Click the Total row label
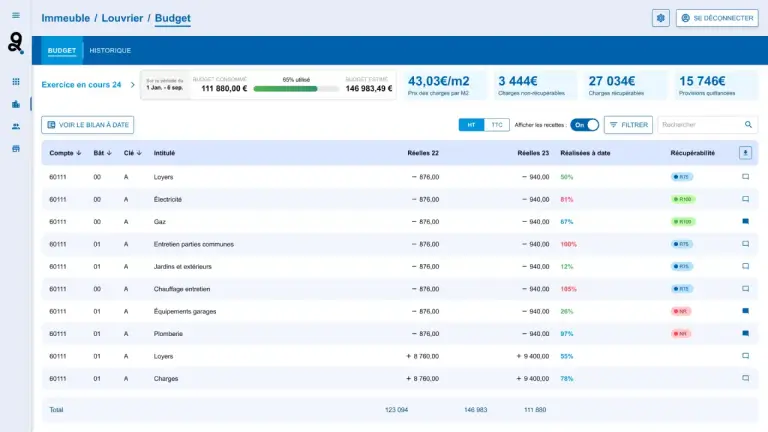The image size is (768, 432). [x=56, y=409]
